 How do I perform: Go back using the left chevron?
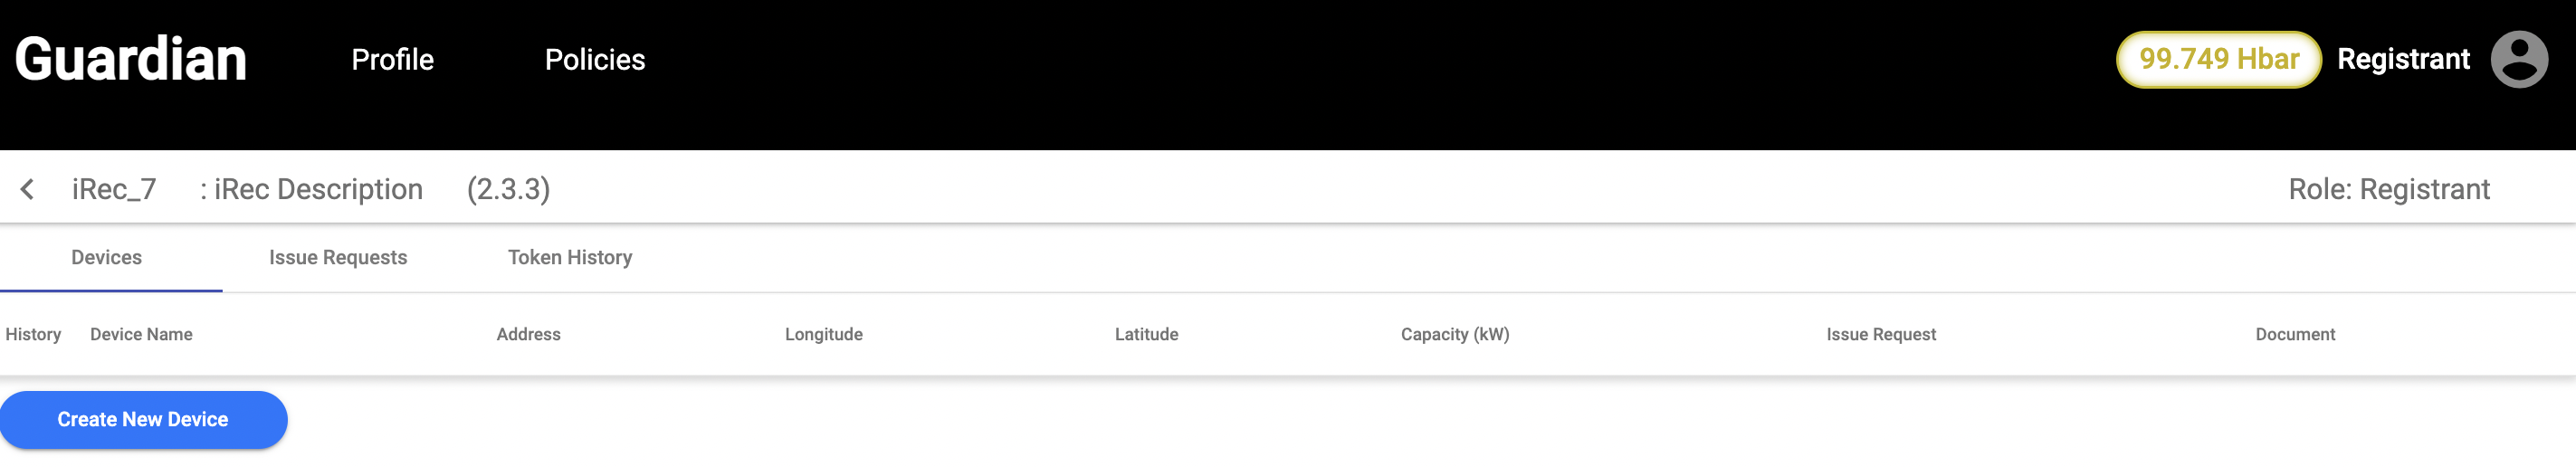(28, 189)
